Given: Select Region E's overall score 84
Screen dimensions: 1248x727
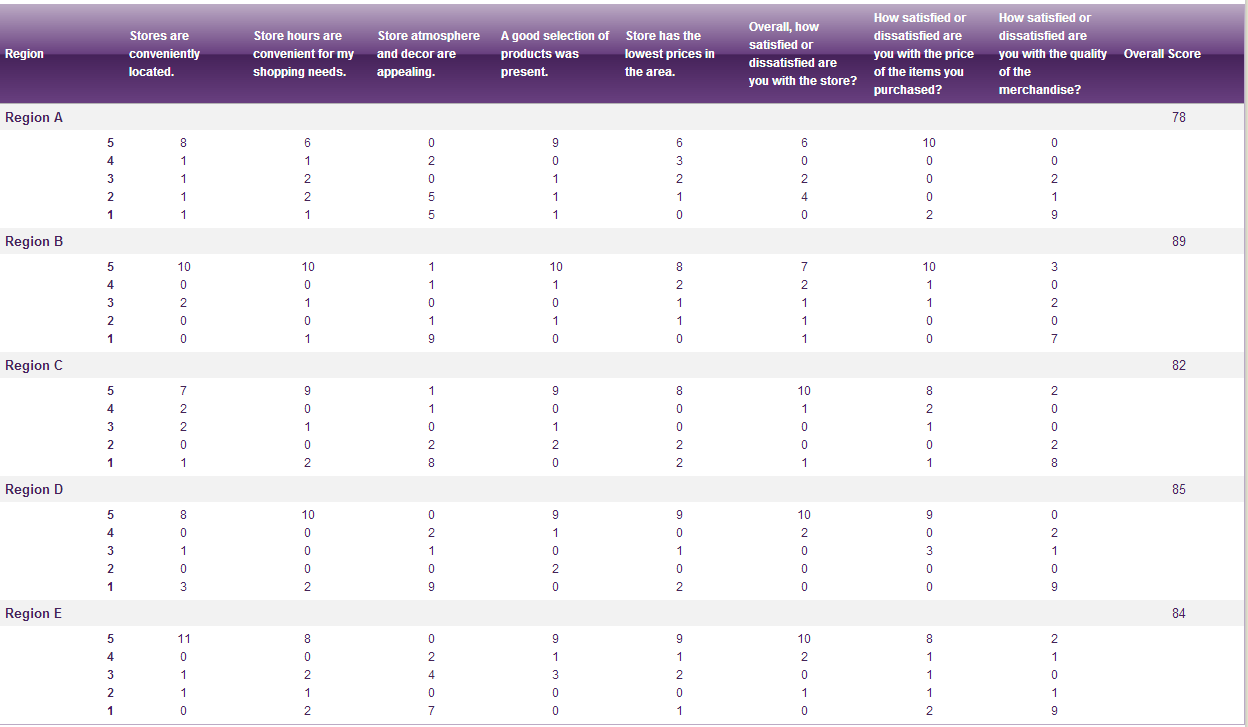Looking at the screenshot, I should [1179, 613].
